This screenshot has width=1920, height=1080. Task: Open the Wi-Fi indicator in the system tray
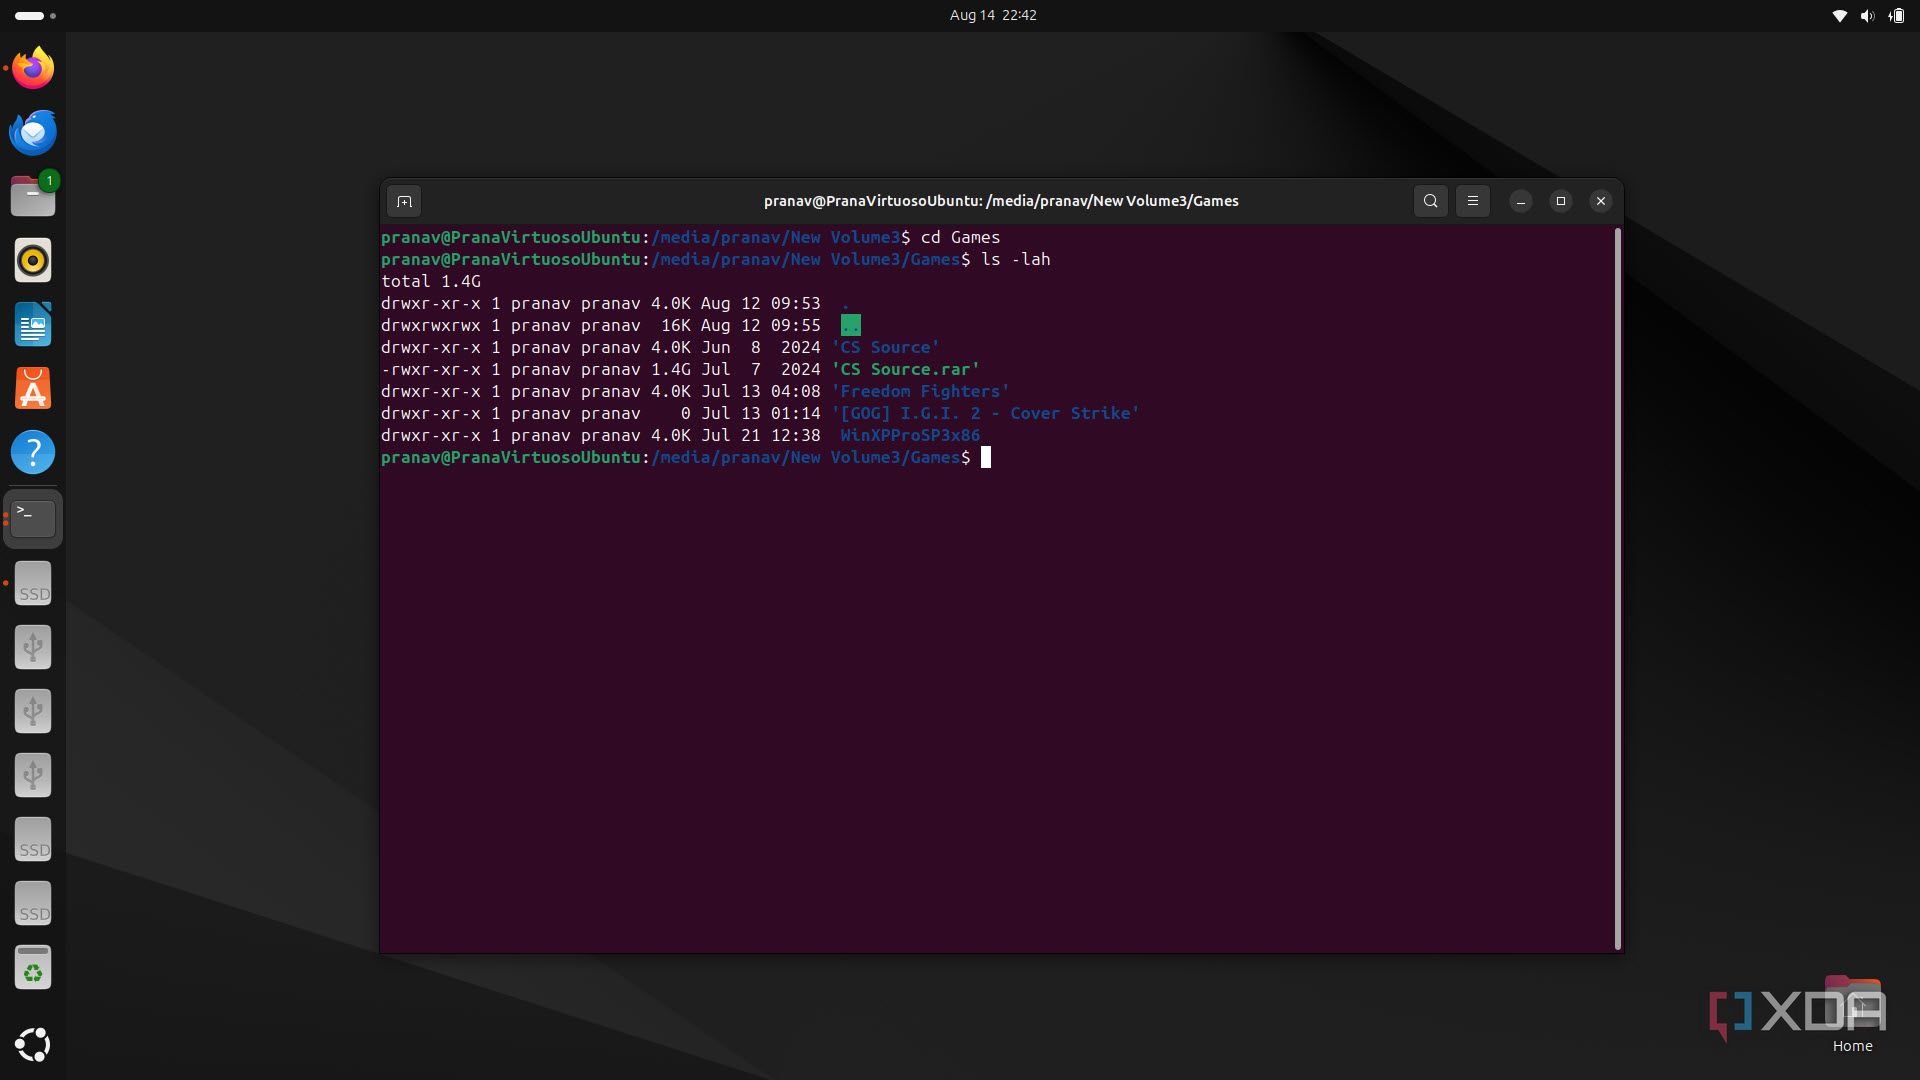(1839, 16)
